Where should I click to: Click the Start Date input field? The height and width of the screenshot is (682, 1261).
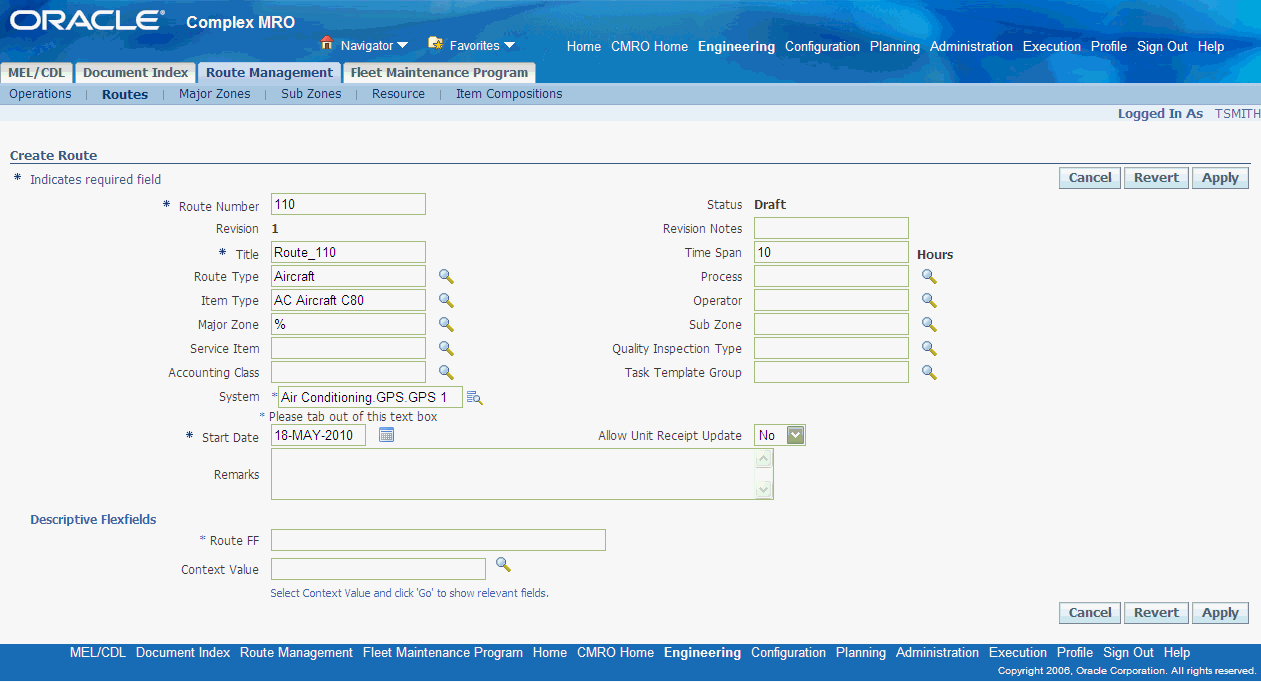318,435
